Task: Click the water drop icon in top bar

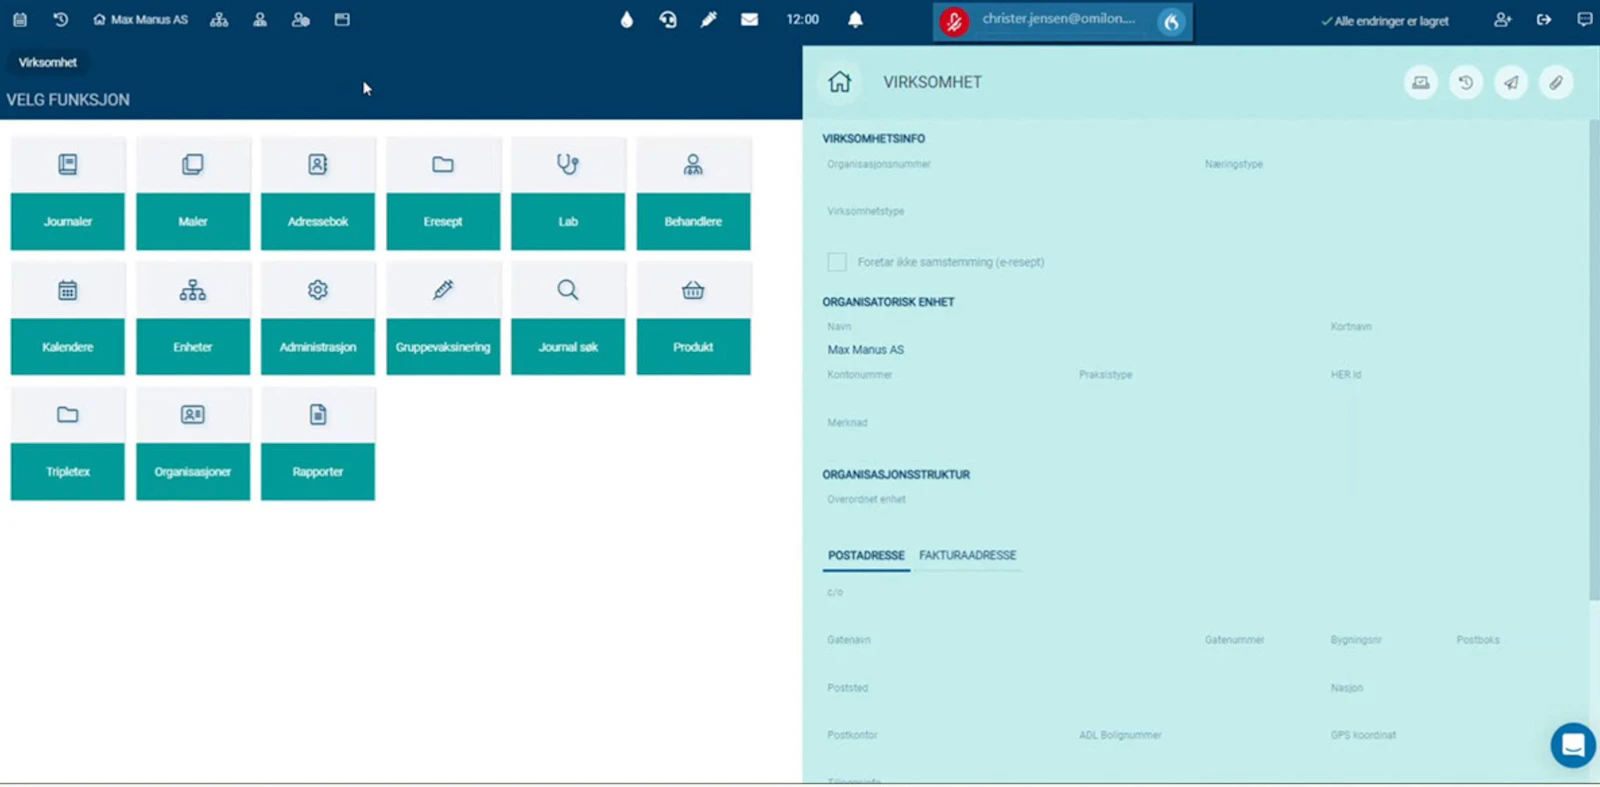Action: click(627, 19)
